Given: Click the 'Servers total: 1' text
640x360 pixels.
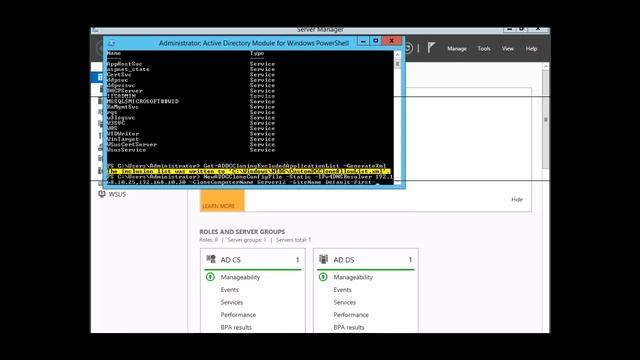Looking at the screenshot, I should 293,240.
